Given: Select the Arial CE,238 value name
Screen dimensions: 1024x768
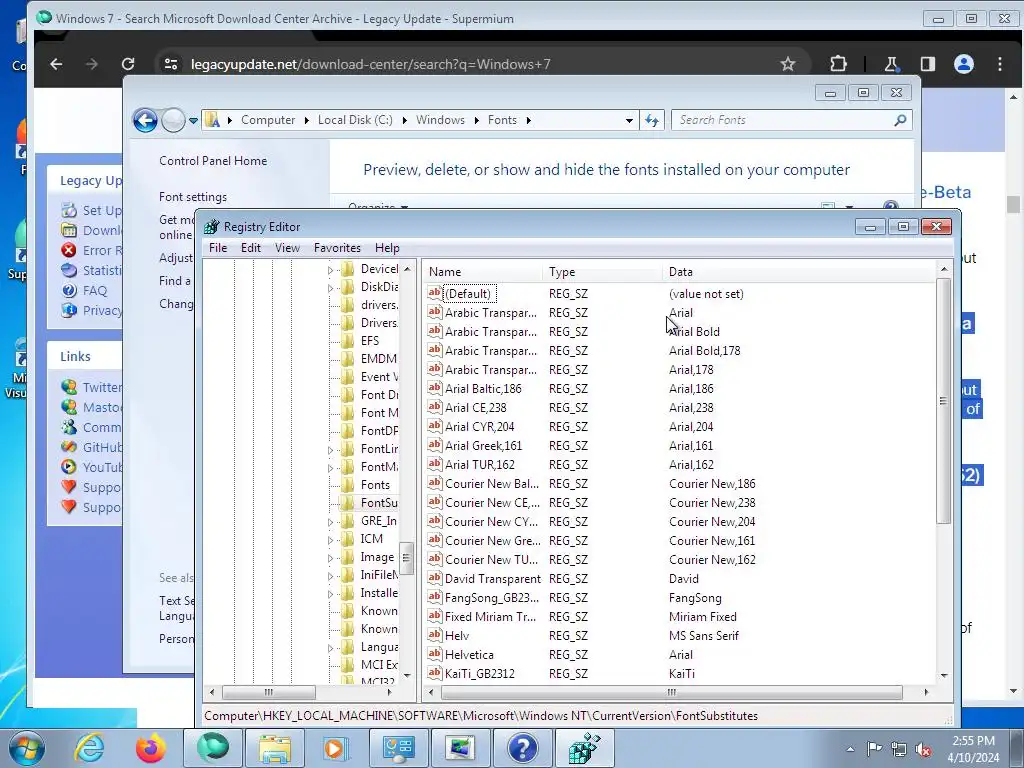Looking at the screenshot, I should 475,408.
